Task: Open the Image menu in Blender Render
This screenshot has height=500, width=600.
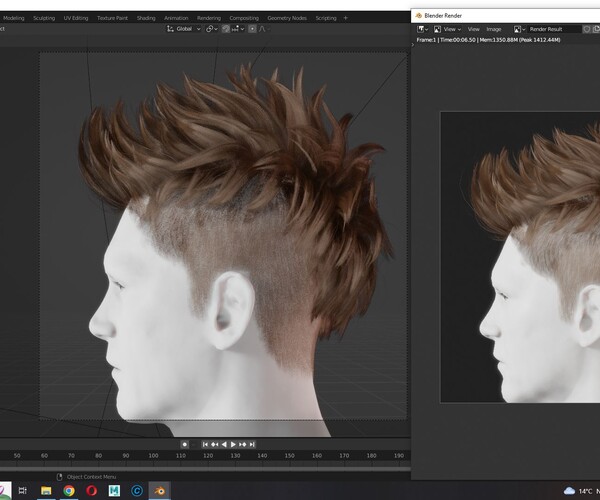Action: (x=494, y=29)
